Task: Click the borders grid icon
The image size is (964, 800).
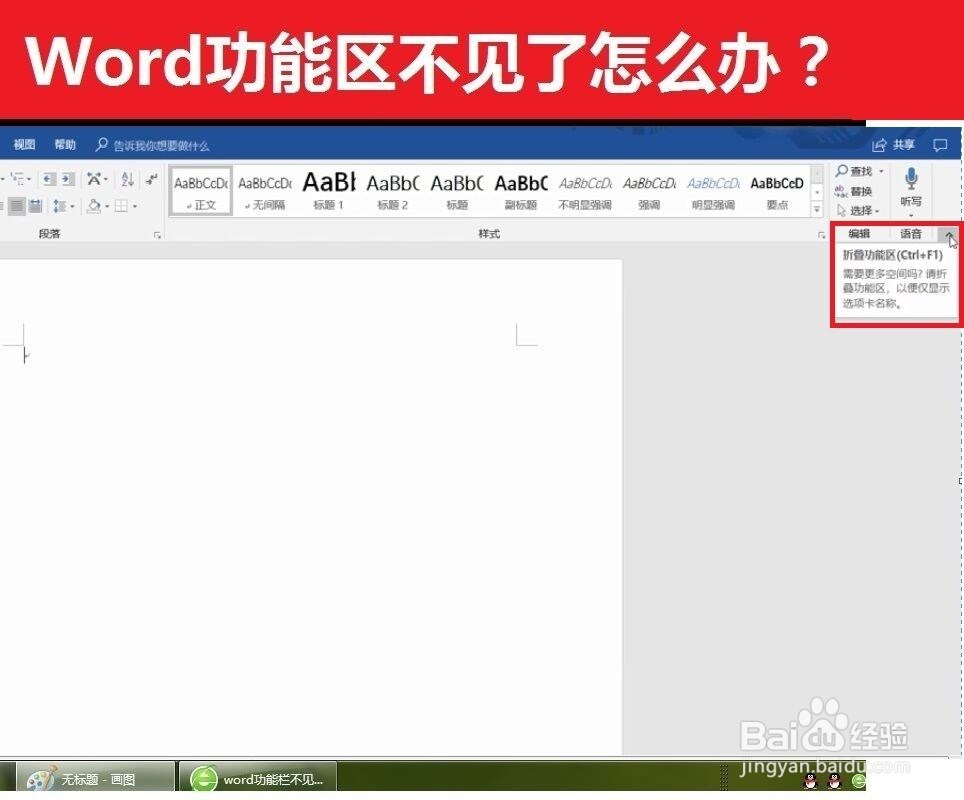Action: 121,206
